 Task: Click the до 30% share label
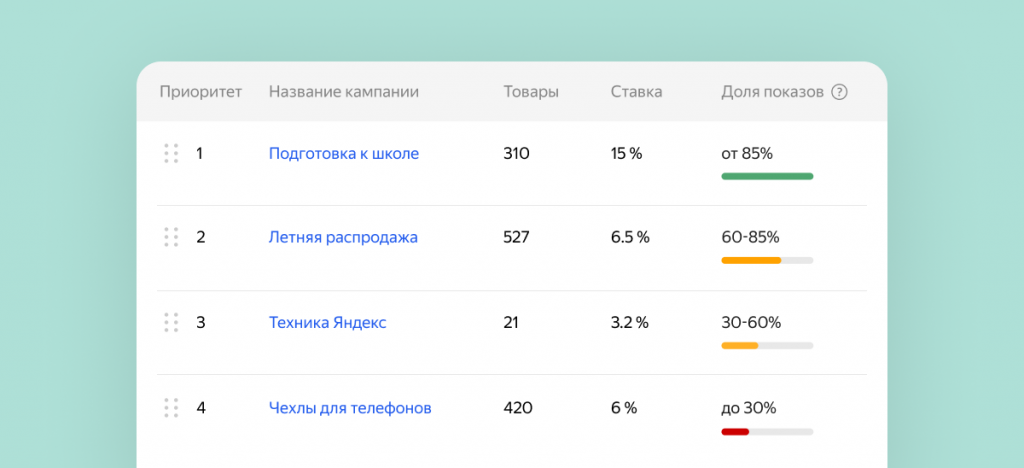748,409
